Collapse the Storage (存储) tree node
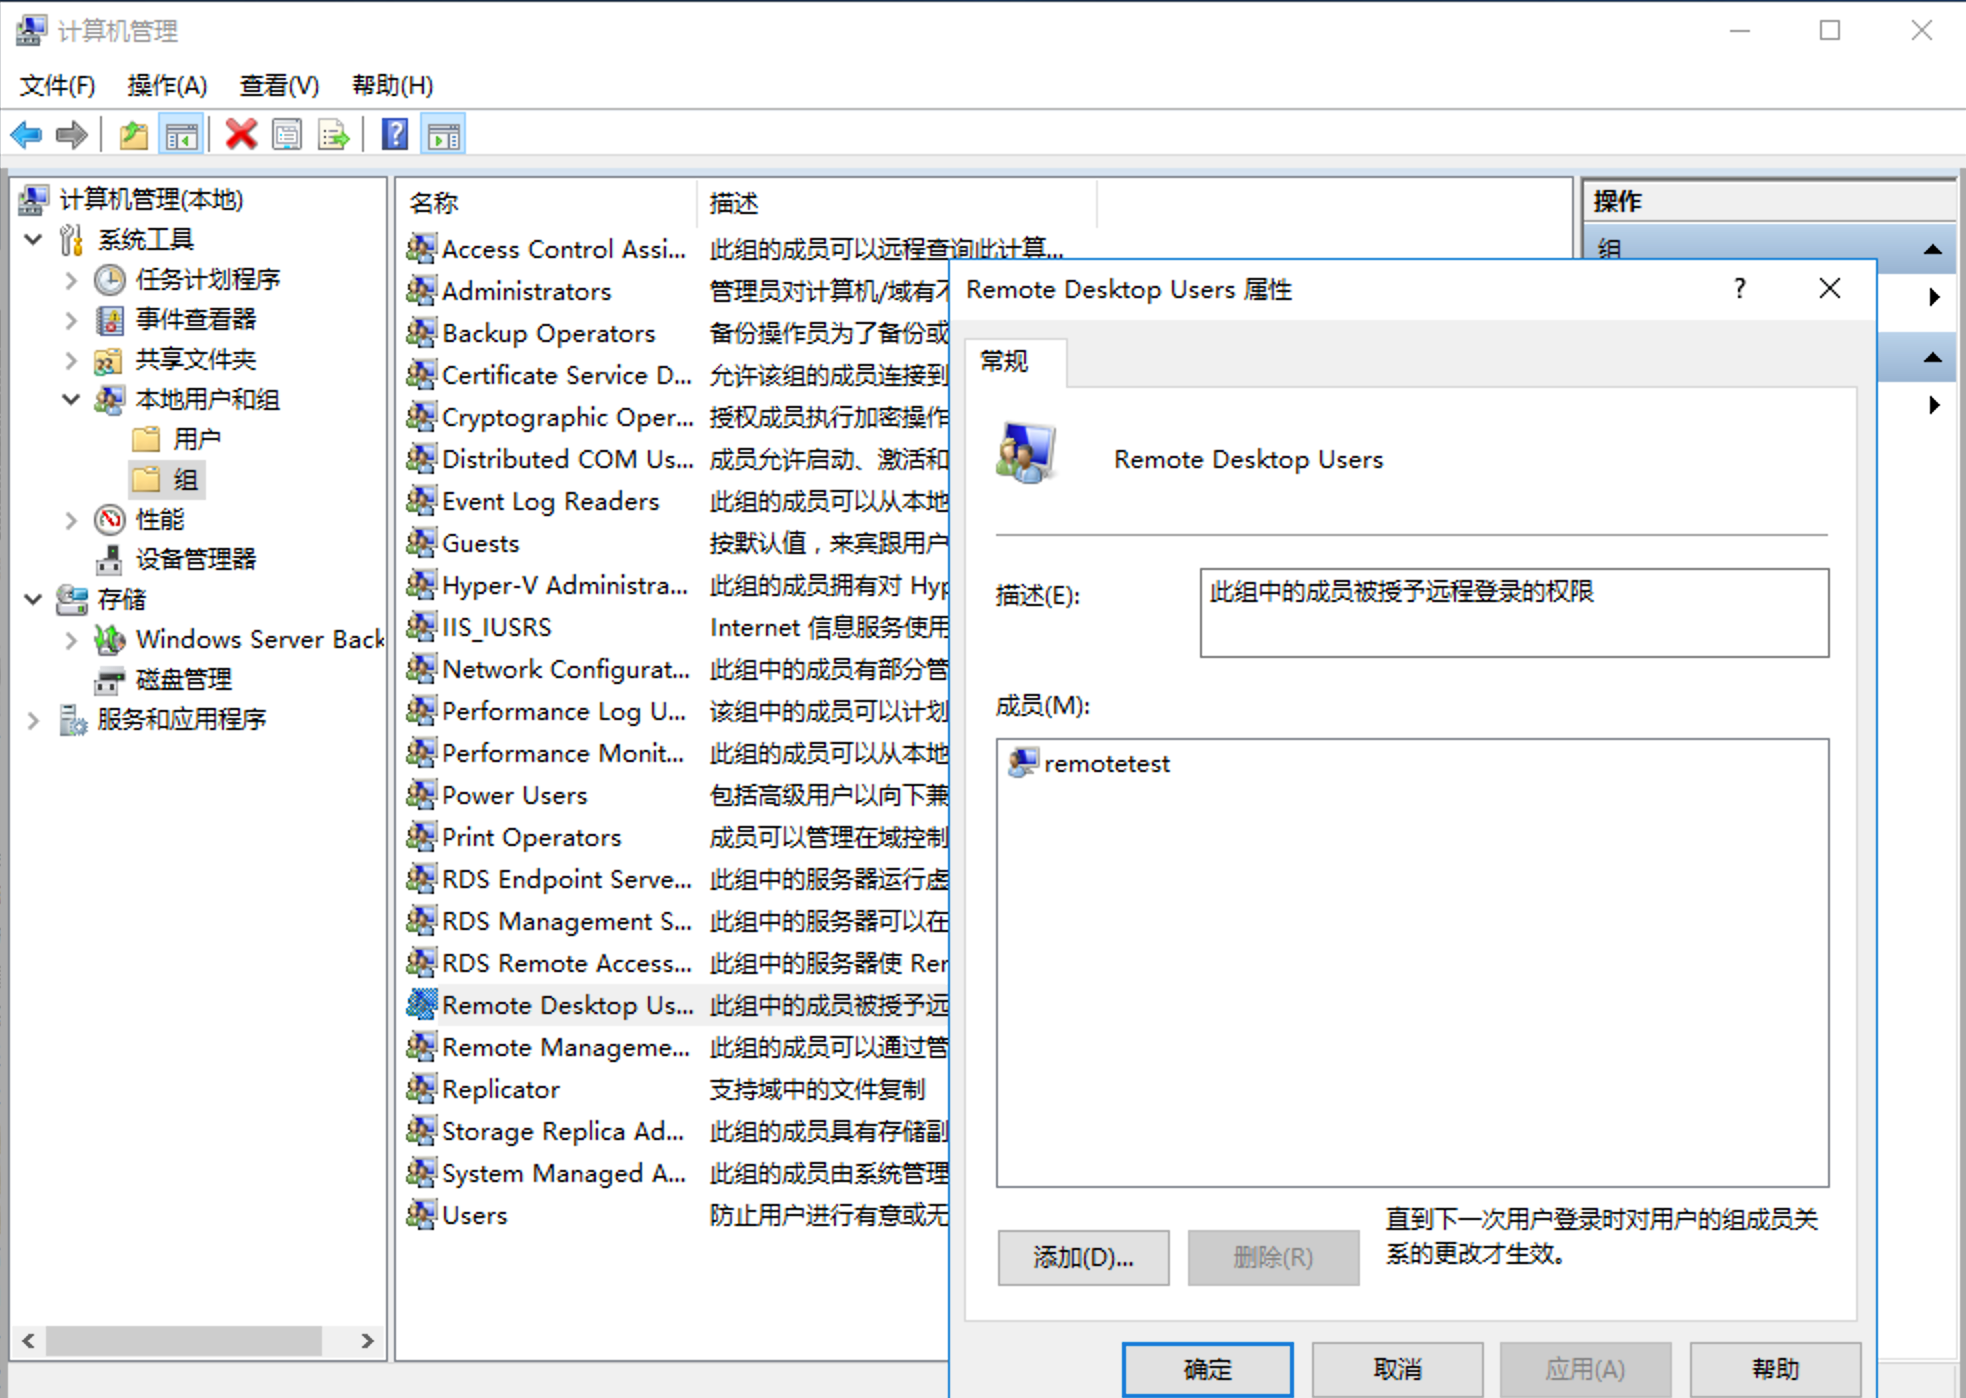 click(33, 599)
